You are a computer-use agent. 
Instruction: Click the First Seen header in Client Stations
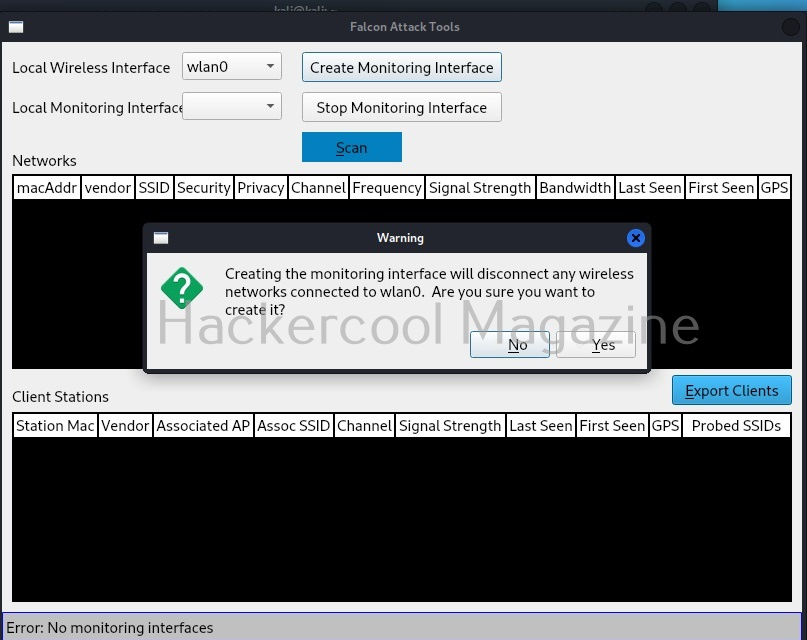[x=612, y=425]
